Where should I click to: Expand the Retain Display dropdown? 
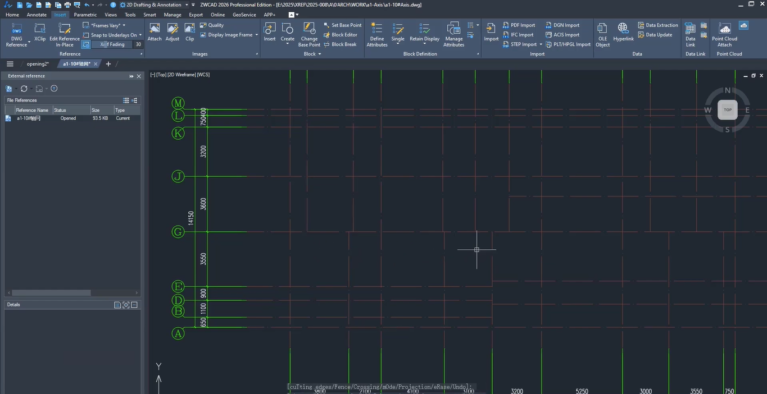425,44
